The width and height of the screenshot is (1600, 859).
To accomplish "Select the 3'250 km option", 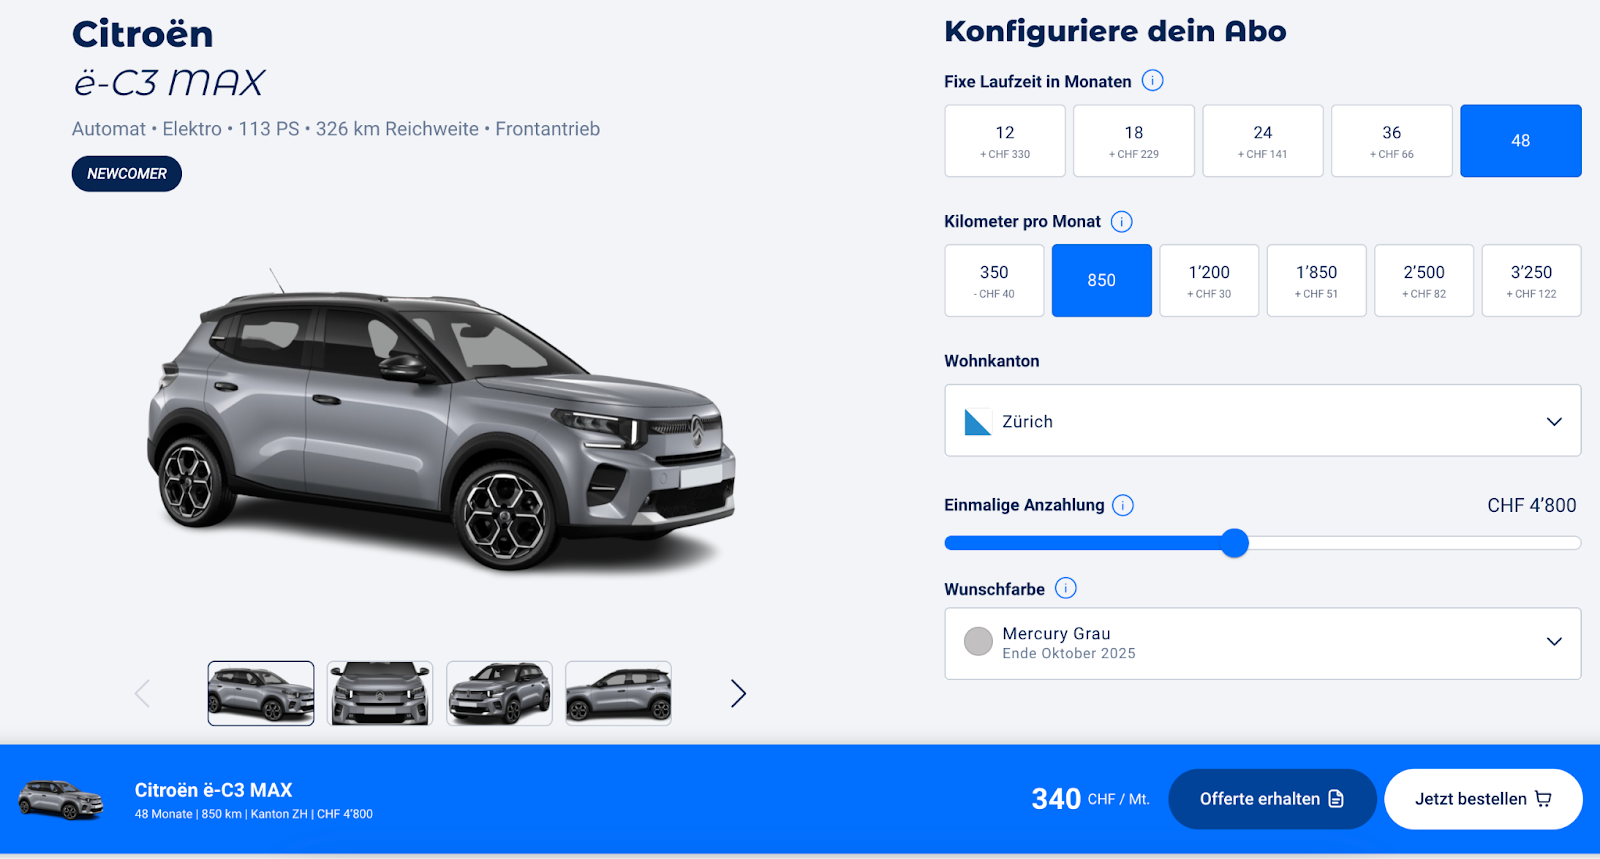I will (x=1531, y=281).
